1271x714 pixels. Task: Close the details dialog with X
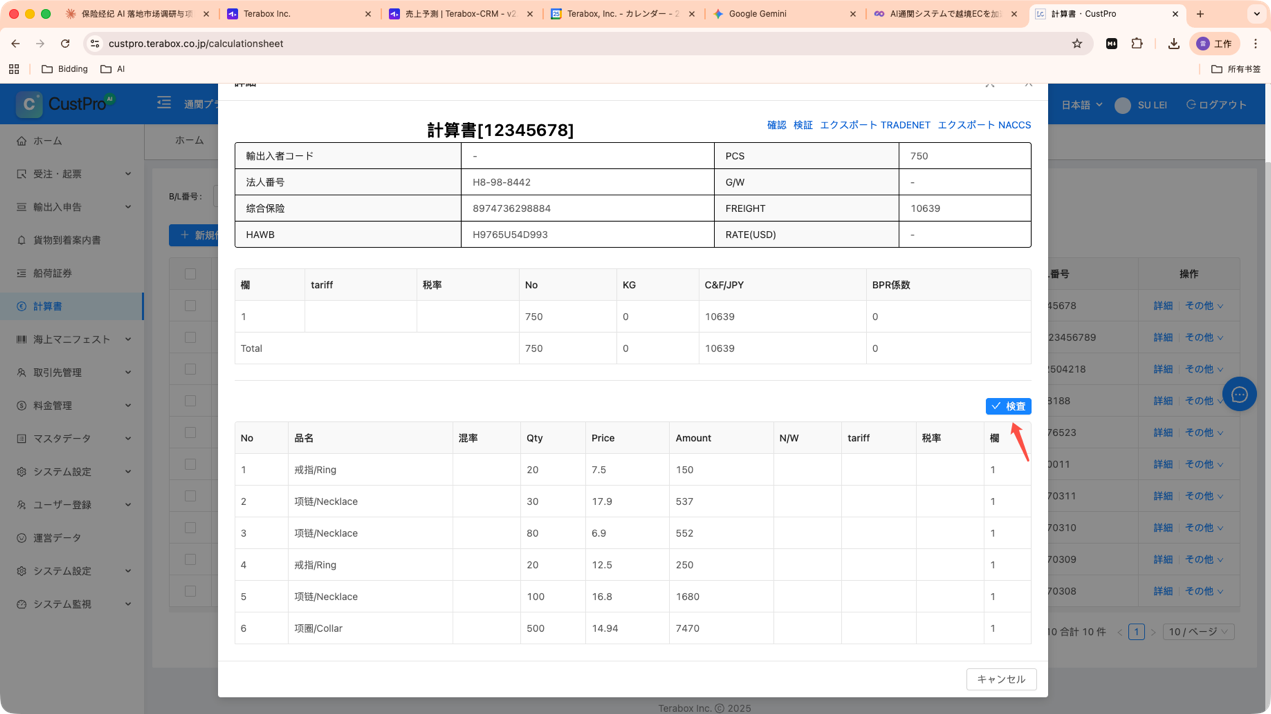tap(1028, 84)
